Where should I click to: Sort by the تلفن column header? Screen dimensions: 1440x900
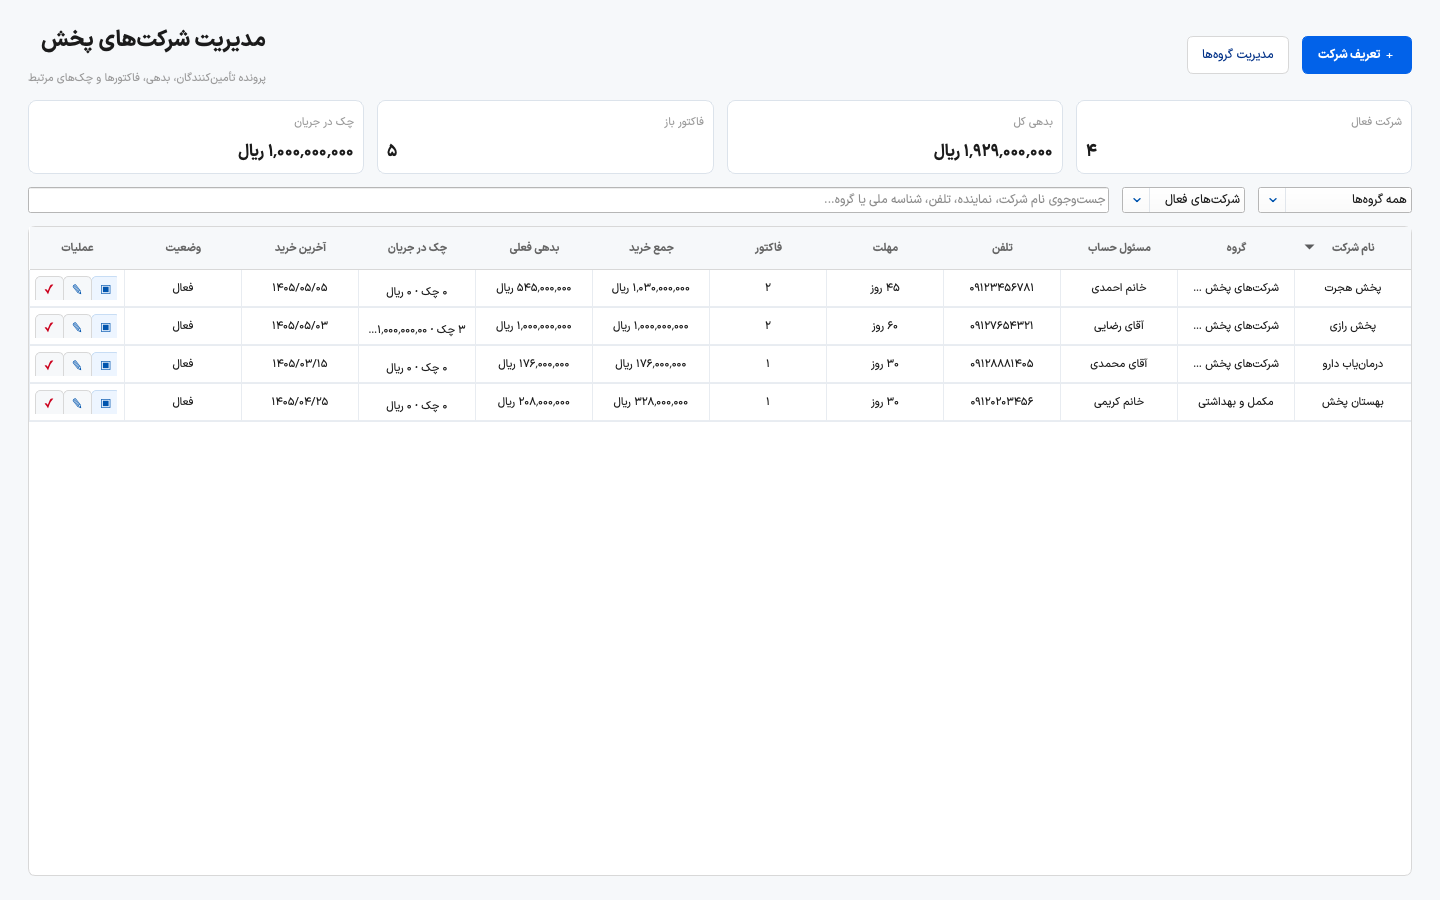[x=1002, y=248]
